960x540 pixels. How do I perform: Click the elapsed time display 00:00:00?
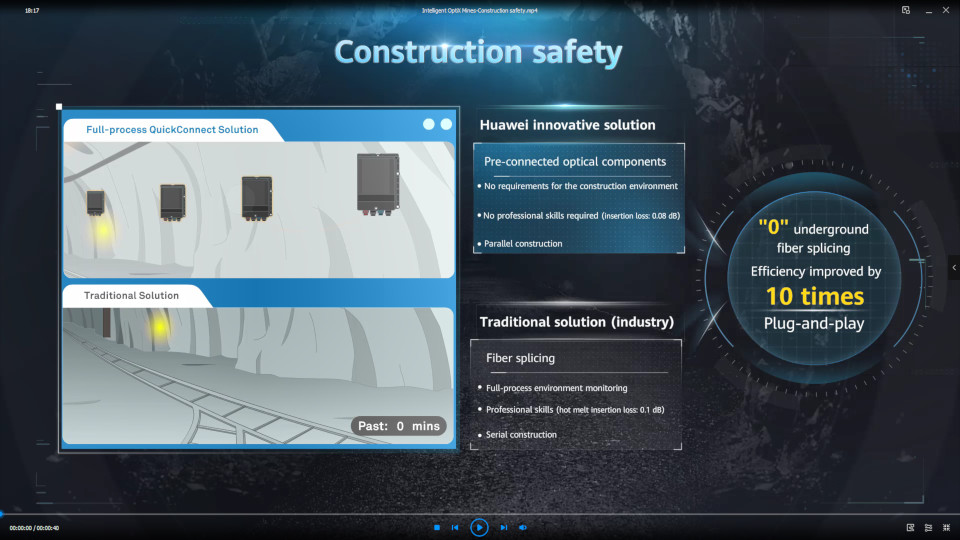click(x=21, y=528)
